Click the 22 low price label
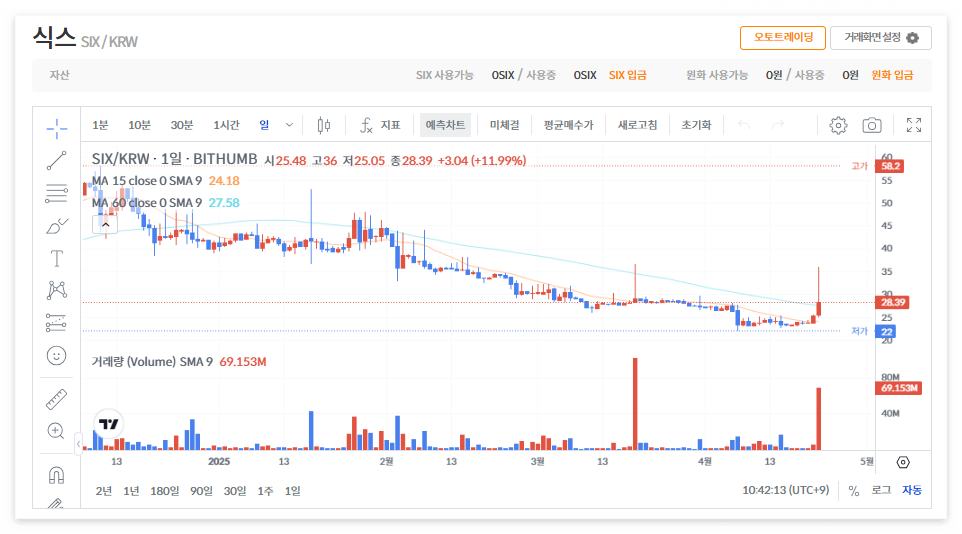Image resolution: width=962 pixels, height=534 pixels. 886,332
